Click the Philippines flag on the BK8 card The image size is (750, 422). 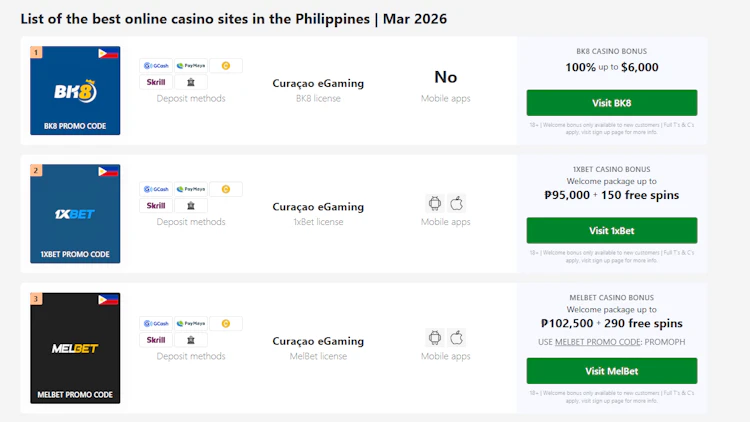(108, 53)
